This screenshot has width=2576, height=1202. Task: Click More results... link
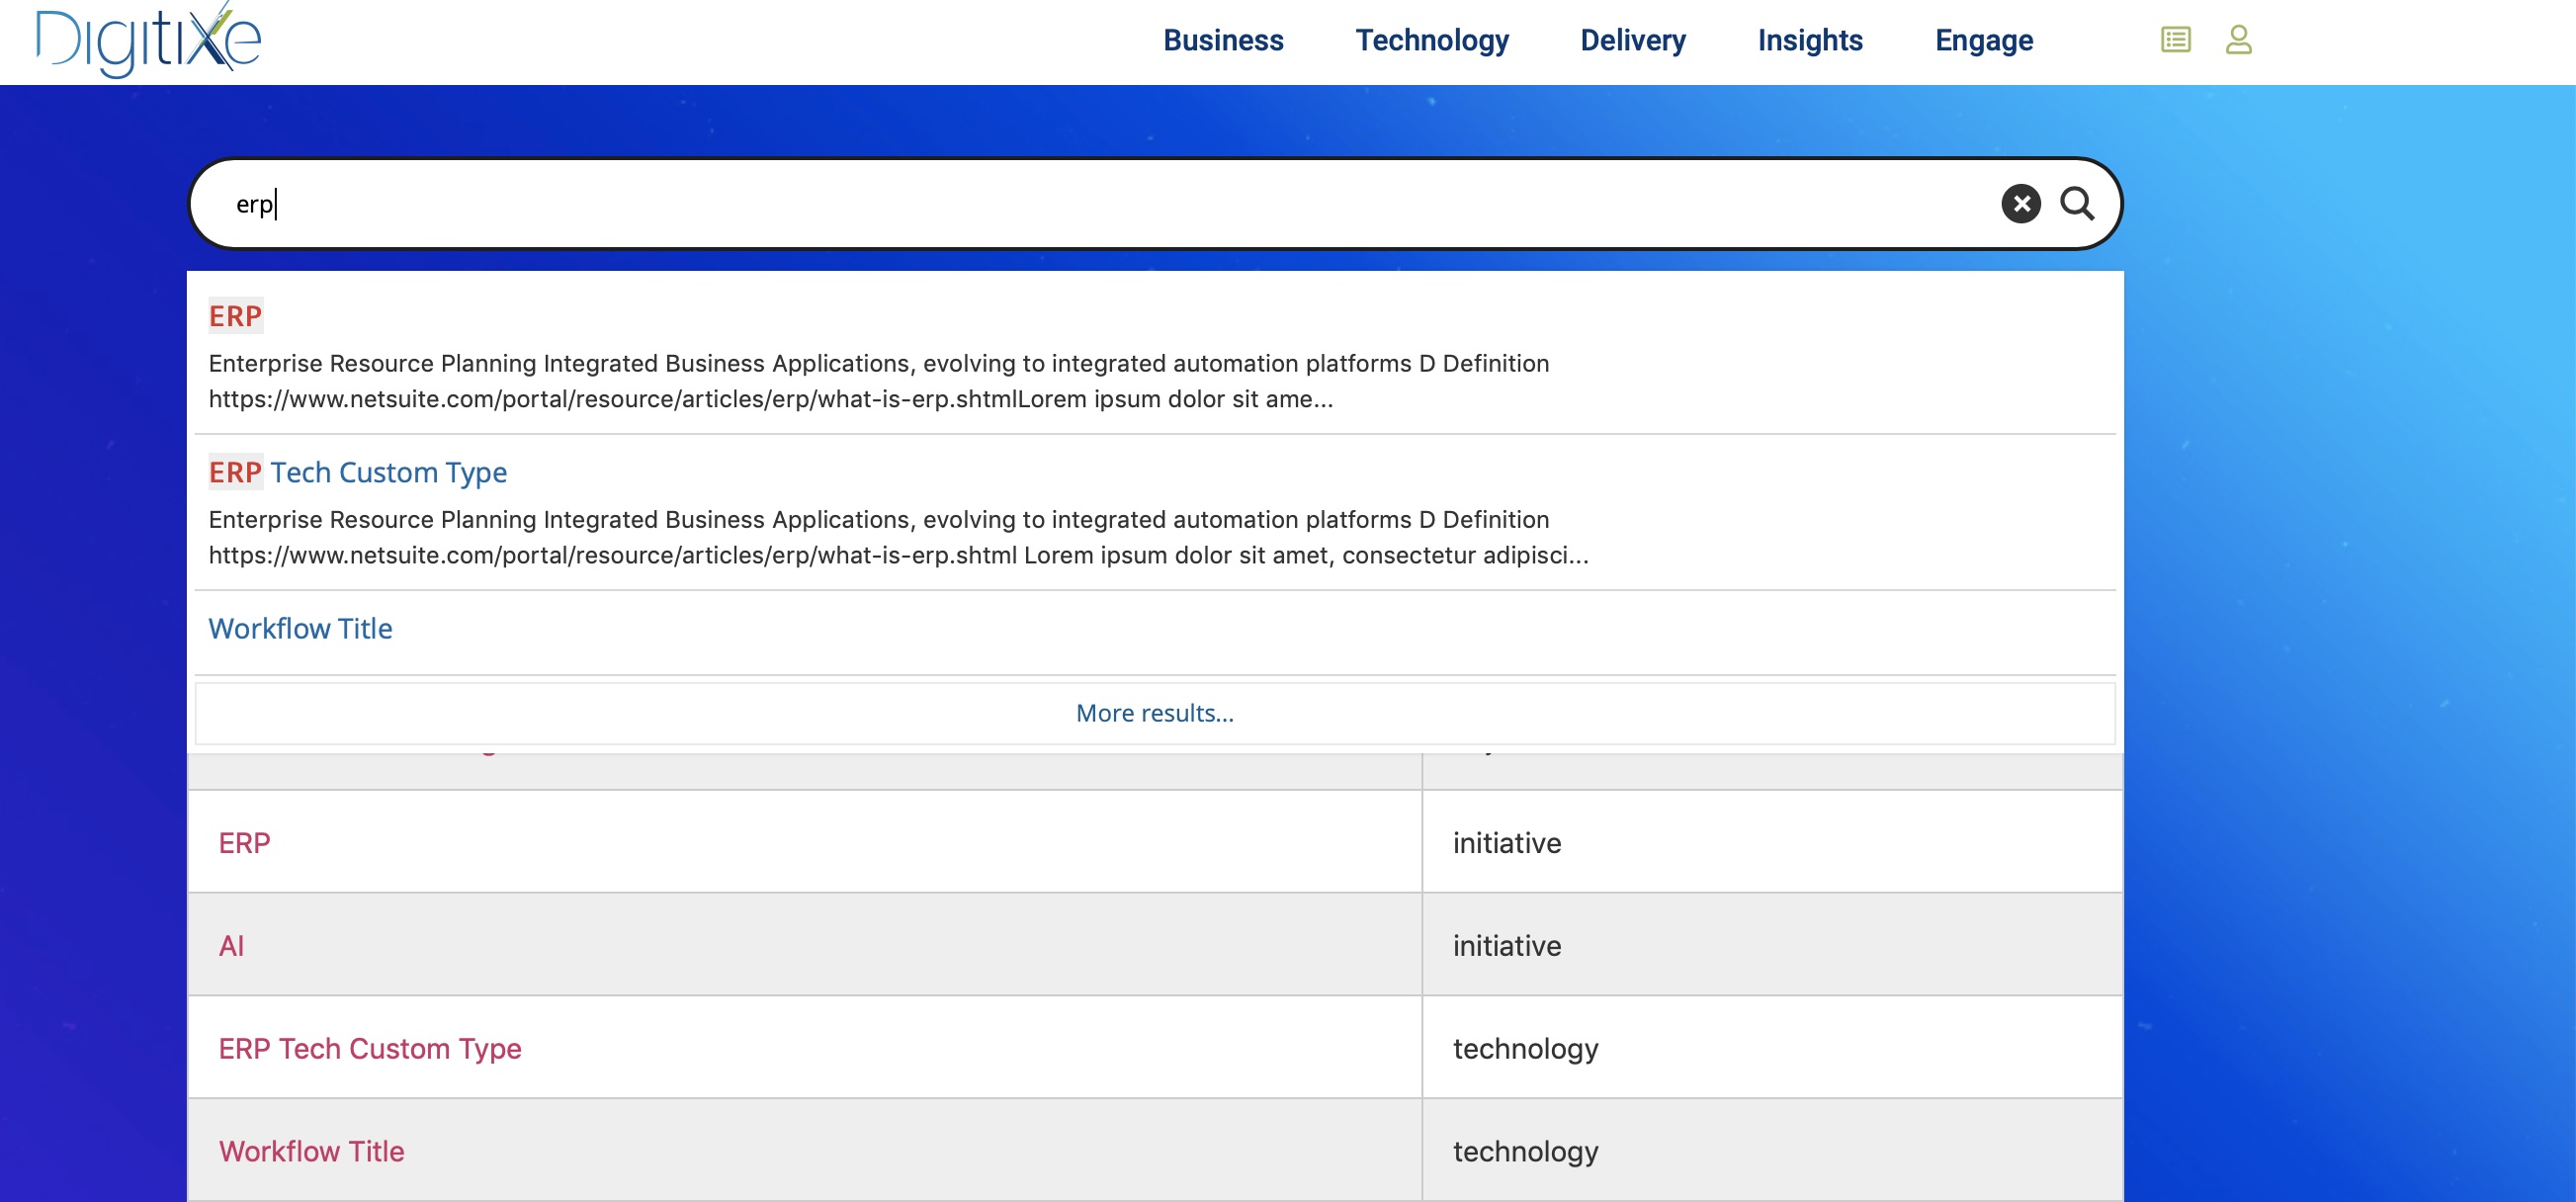pos(1155,713)
